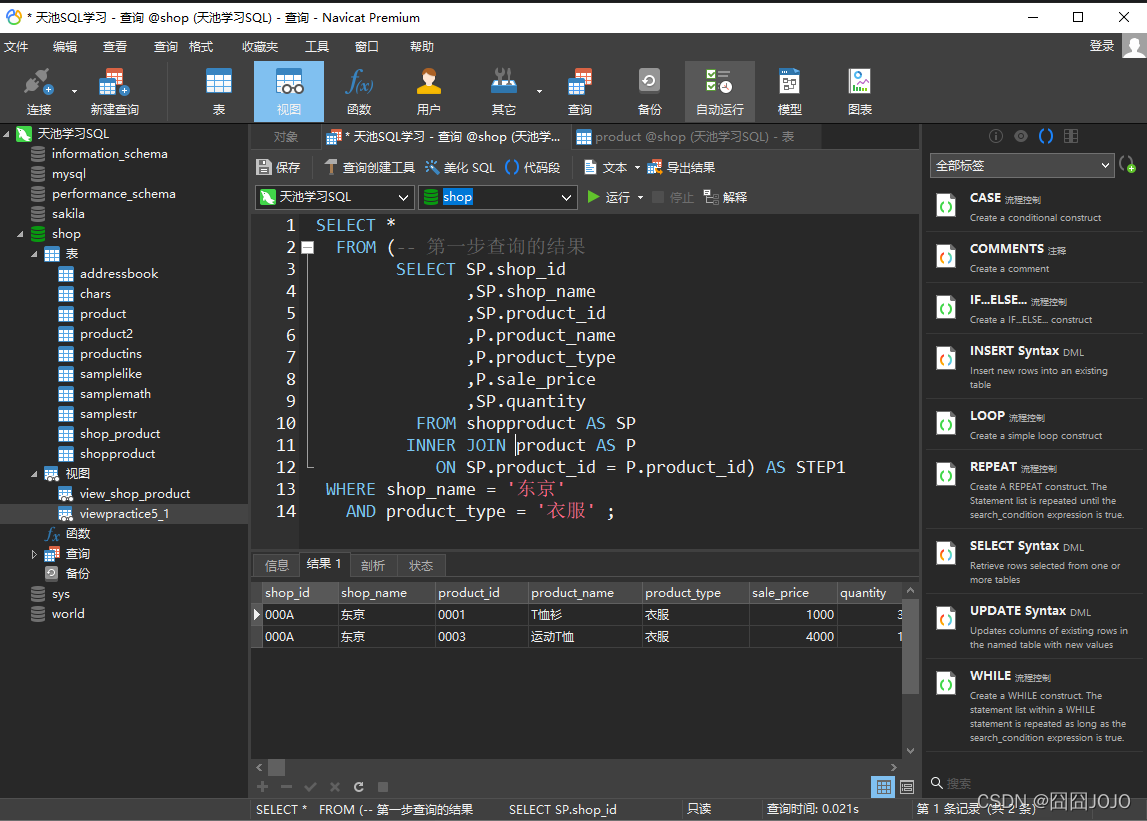
Task: Open the 函数 (Function) objects
Action: click(359, 91)
